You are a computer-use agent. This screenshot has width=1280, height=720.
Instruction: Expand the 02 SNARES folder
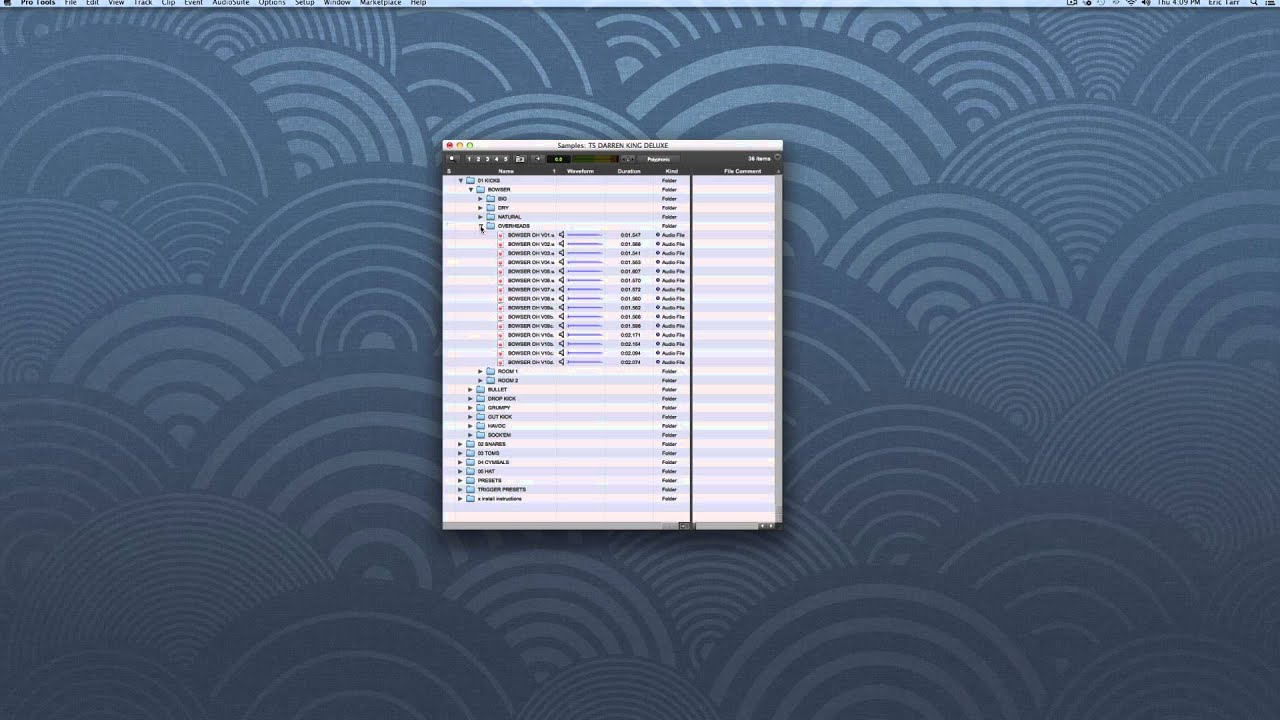pyautogui.click(x=460, y=444)
